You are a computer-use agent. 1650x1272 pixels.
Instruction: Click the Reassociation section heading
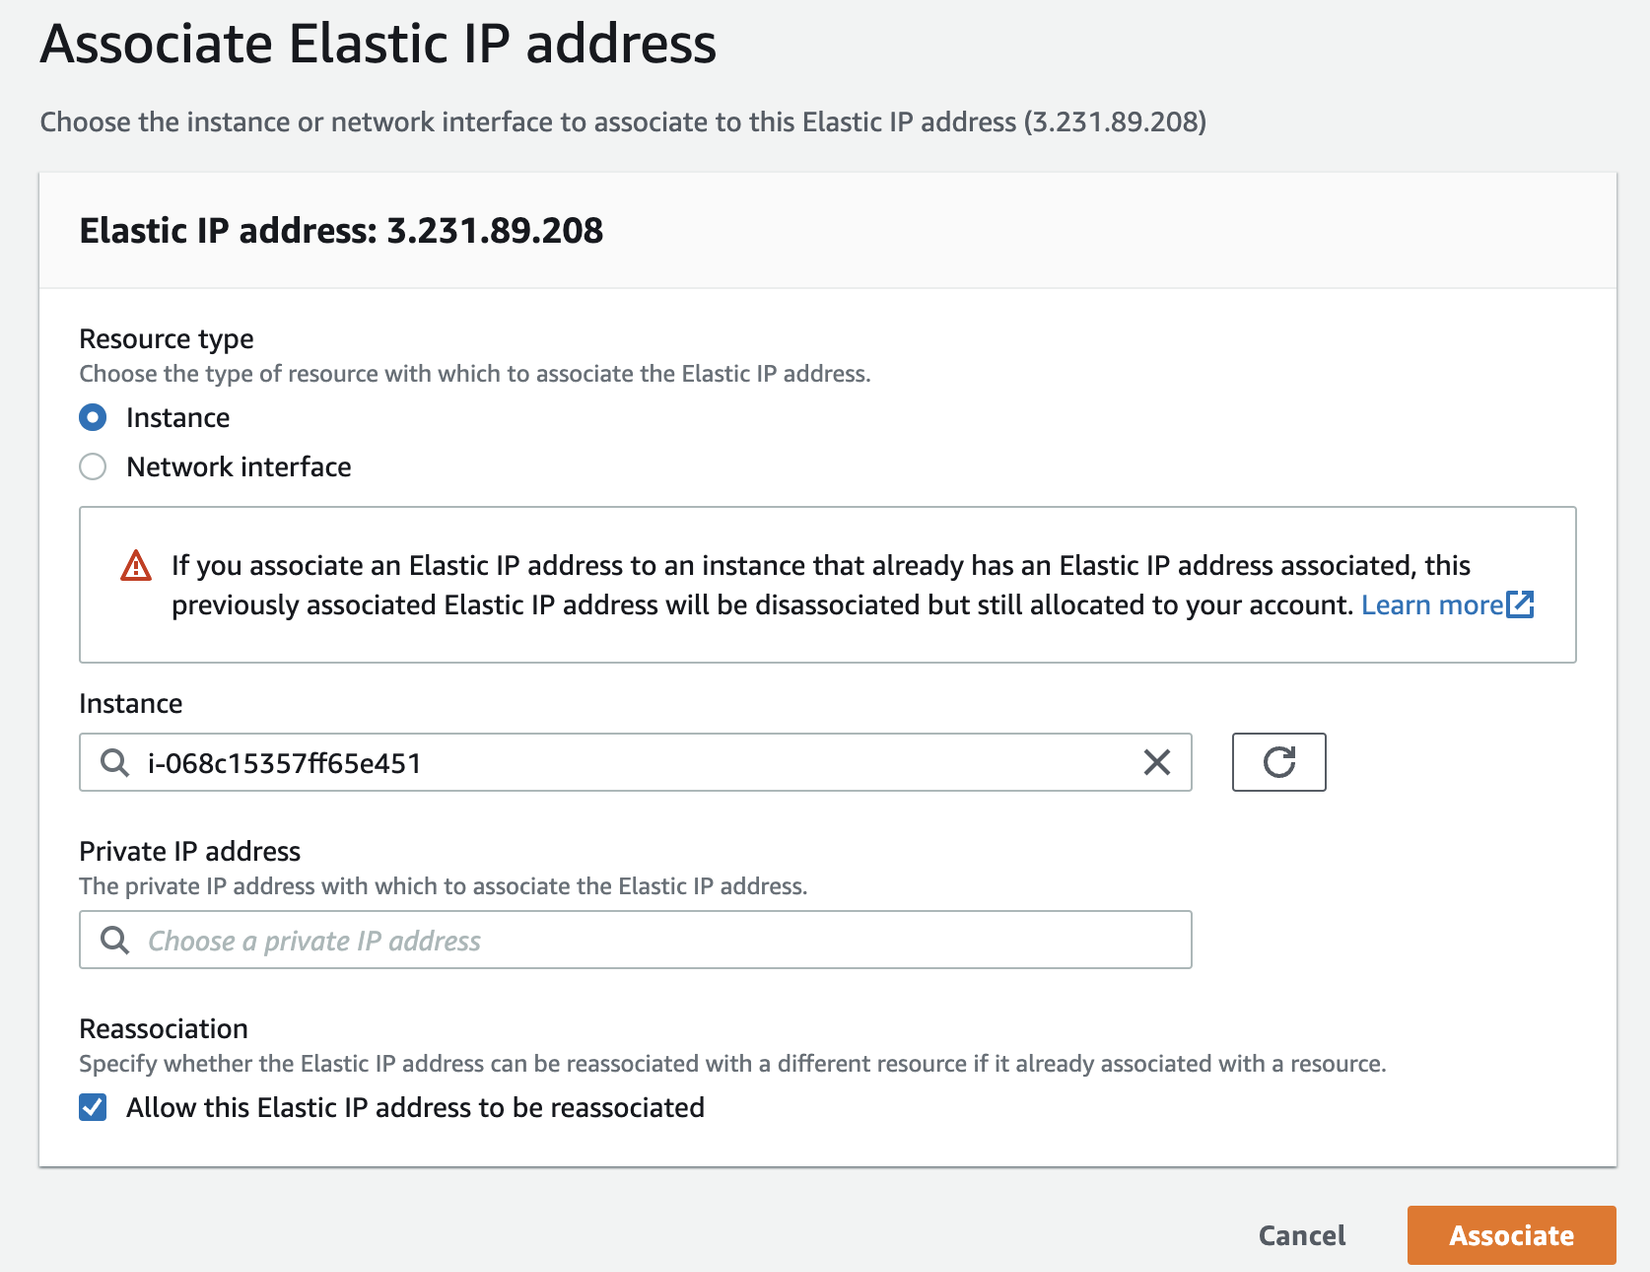point(163,1029)
